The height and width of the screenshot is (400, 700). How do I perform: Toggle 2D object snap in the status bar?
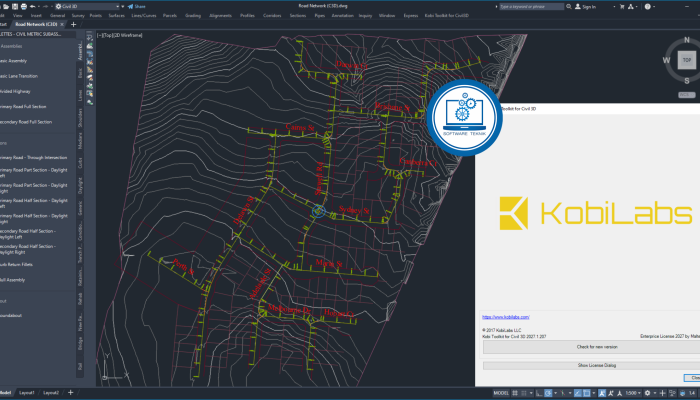tap(587, 393)
